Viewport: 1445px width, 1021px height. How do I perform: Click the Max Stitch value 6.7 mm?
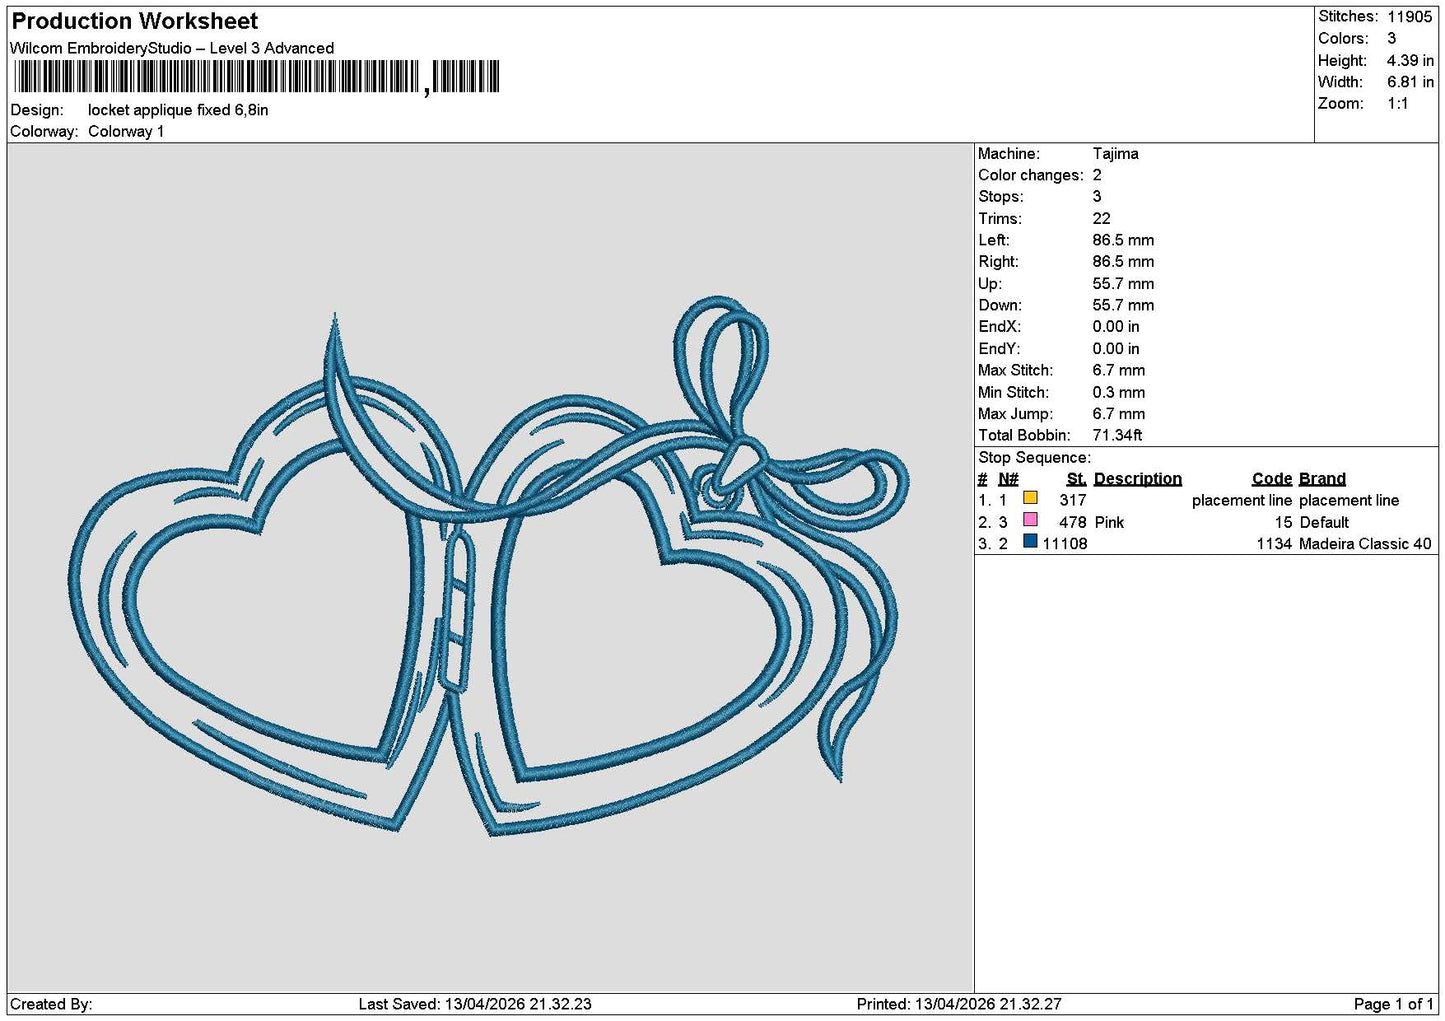pos(1119,370)
